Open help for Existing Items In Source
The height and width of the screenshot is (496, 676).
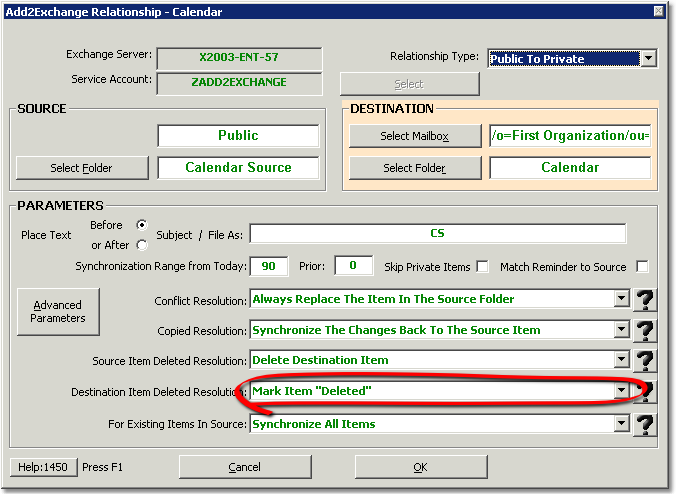(645, 424)
